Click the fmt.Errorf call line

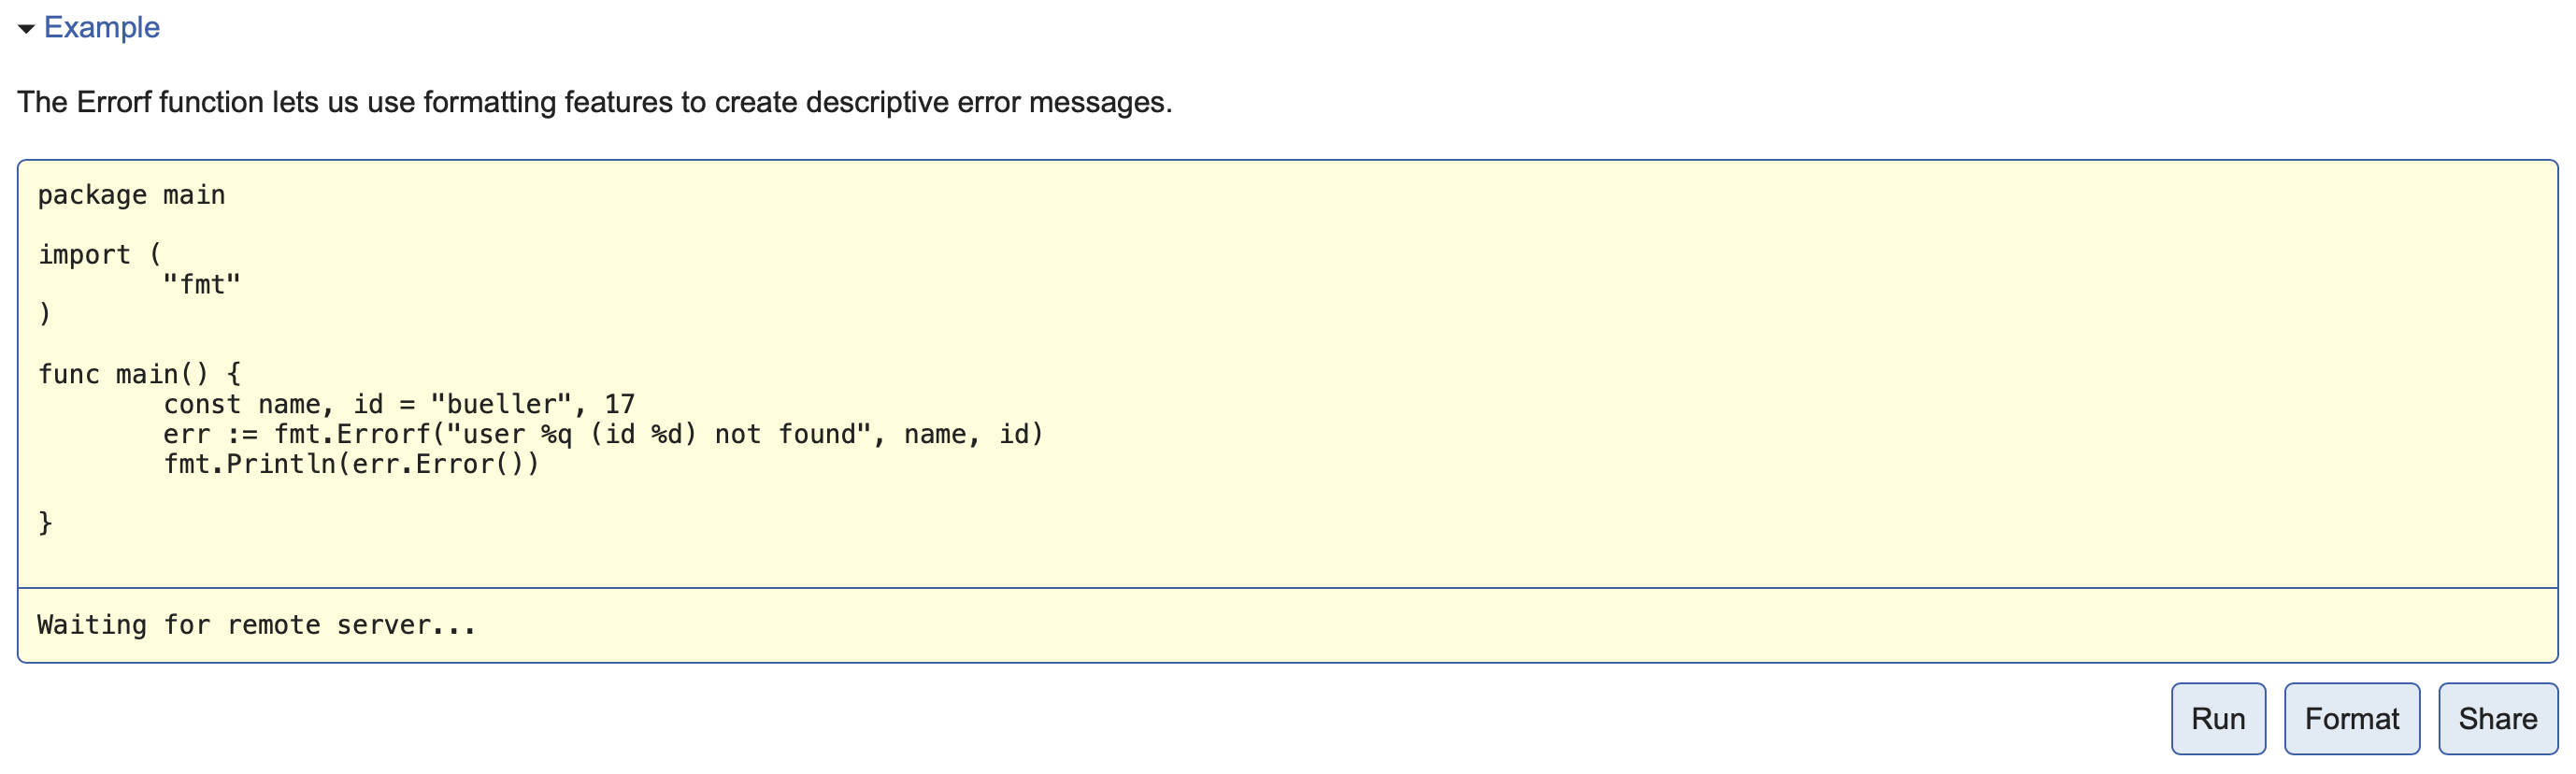[x=603, y=434]
